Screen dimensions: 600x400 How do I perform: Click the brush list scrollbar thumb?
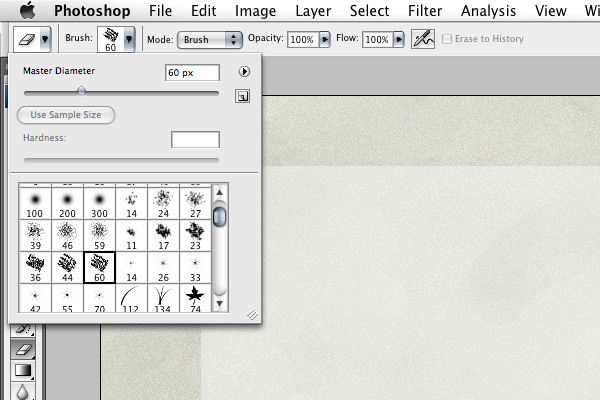[219, 217]
